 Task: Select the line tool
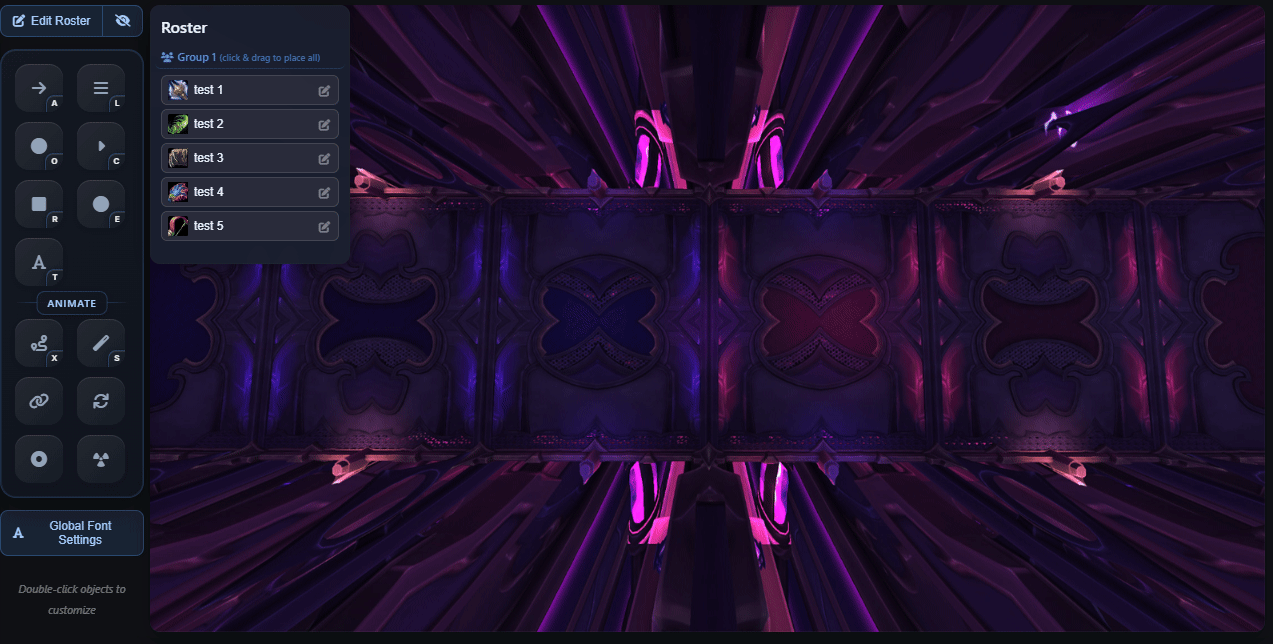101,88
